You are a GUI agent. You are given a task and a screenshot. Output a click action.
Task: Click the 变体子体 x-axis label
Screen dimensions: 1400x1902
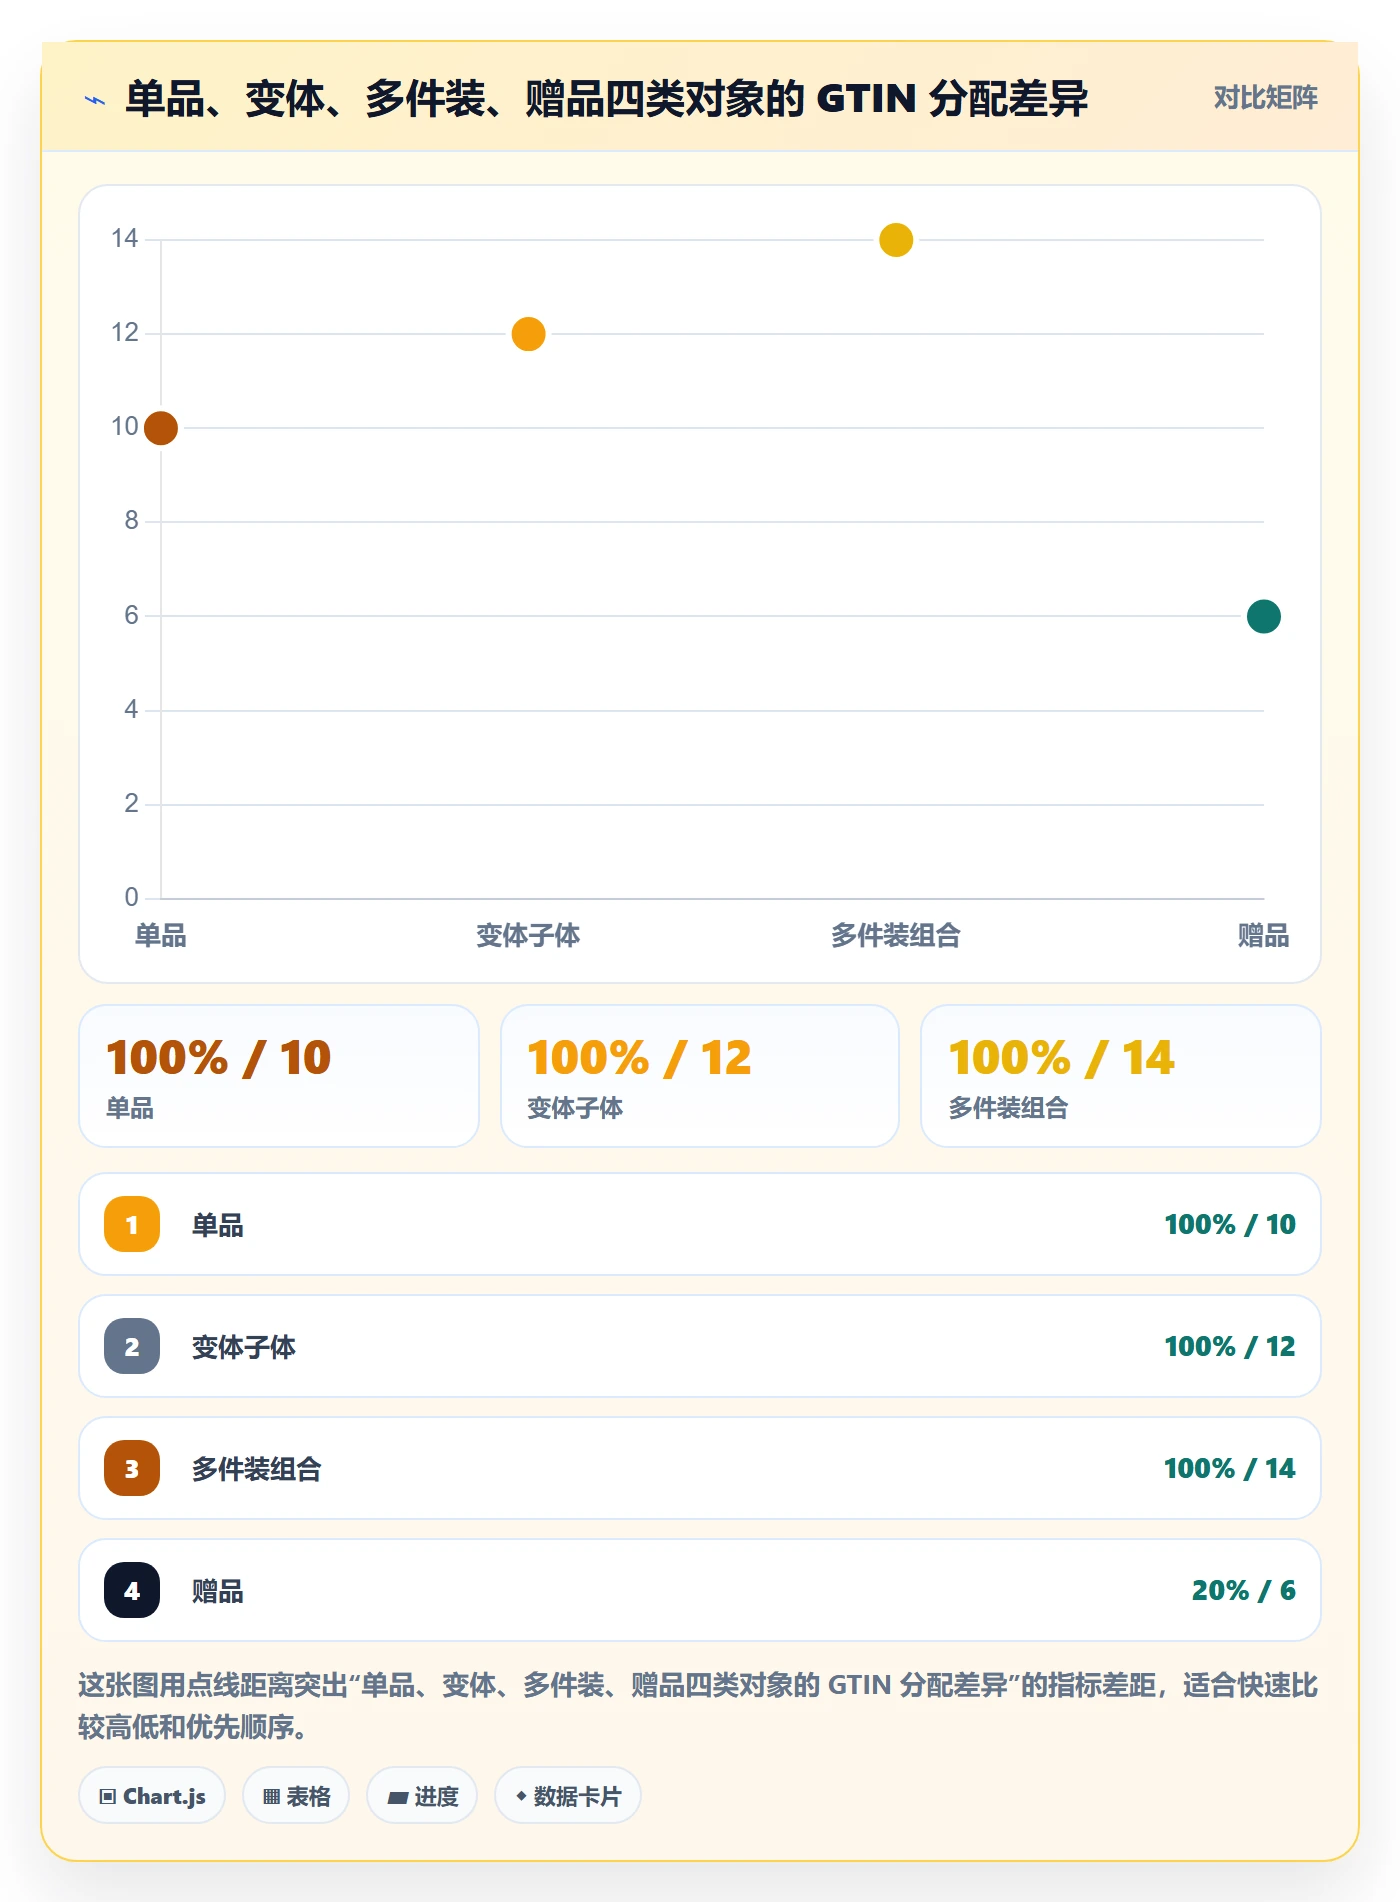pos(528,936)
